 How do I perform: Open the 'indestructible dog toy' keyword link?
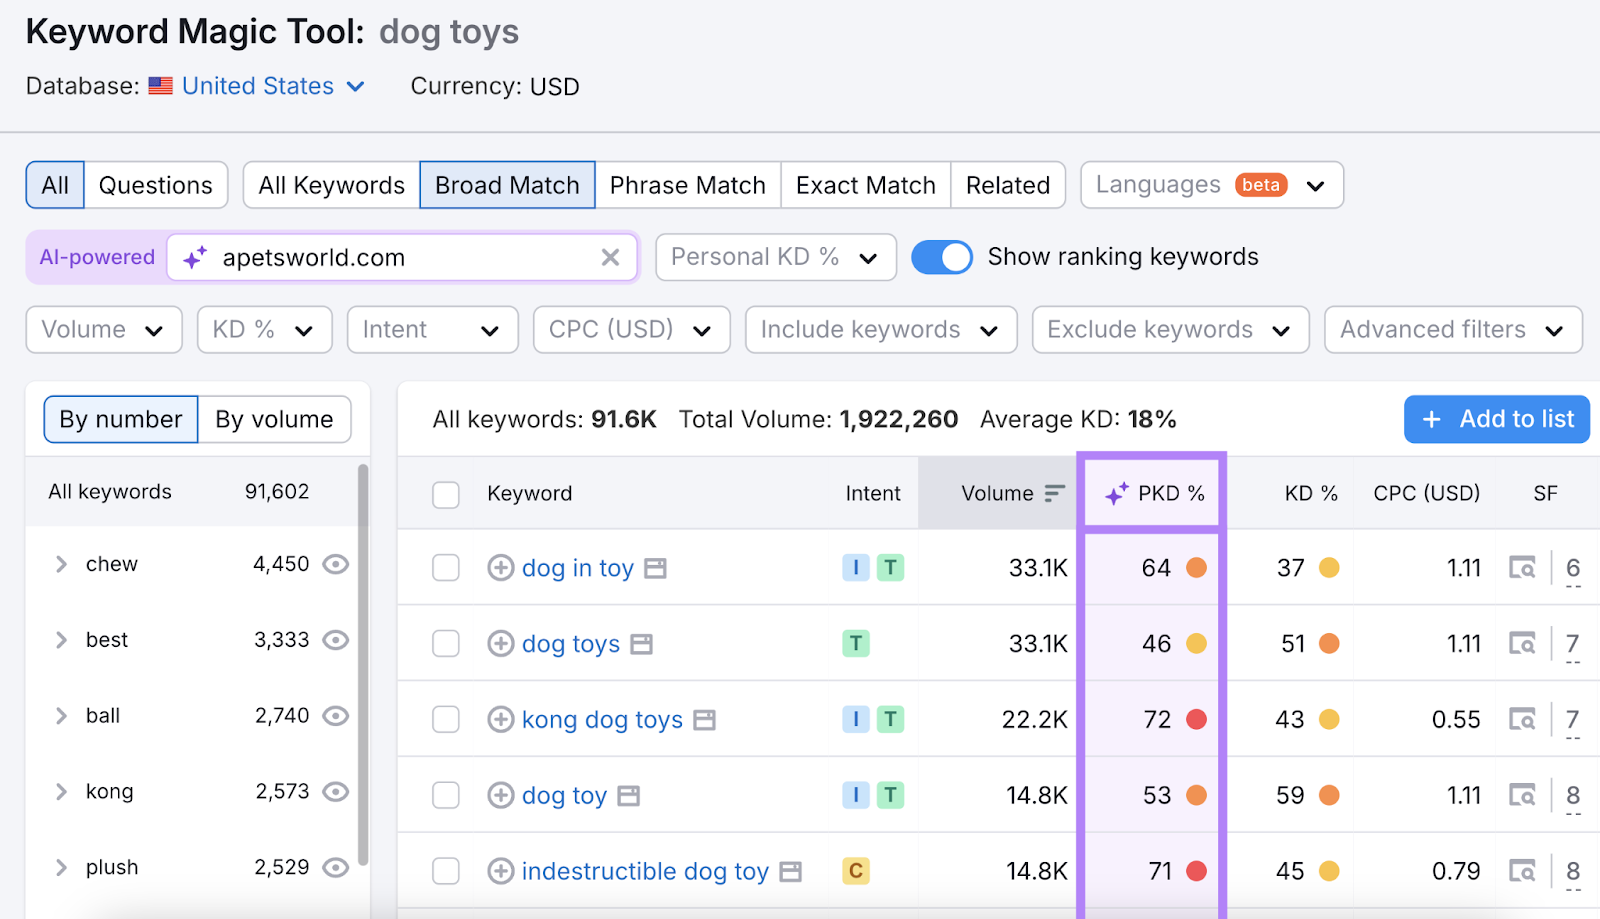coord(645,871)
